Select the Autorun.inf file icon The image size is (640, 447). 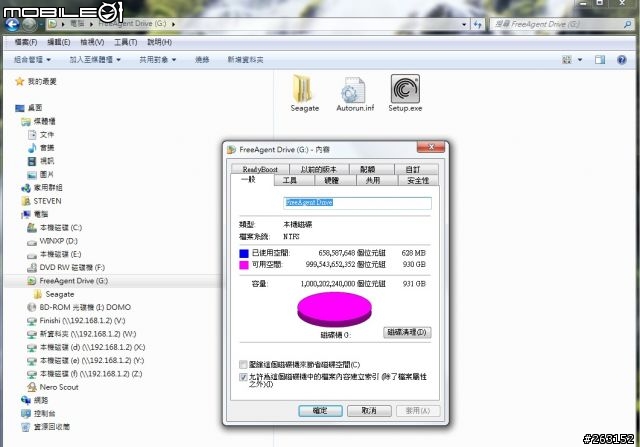point(353,89)
